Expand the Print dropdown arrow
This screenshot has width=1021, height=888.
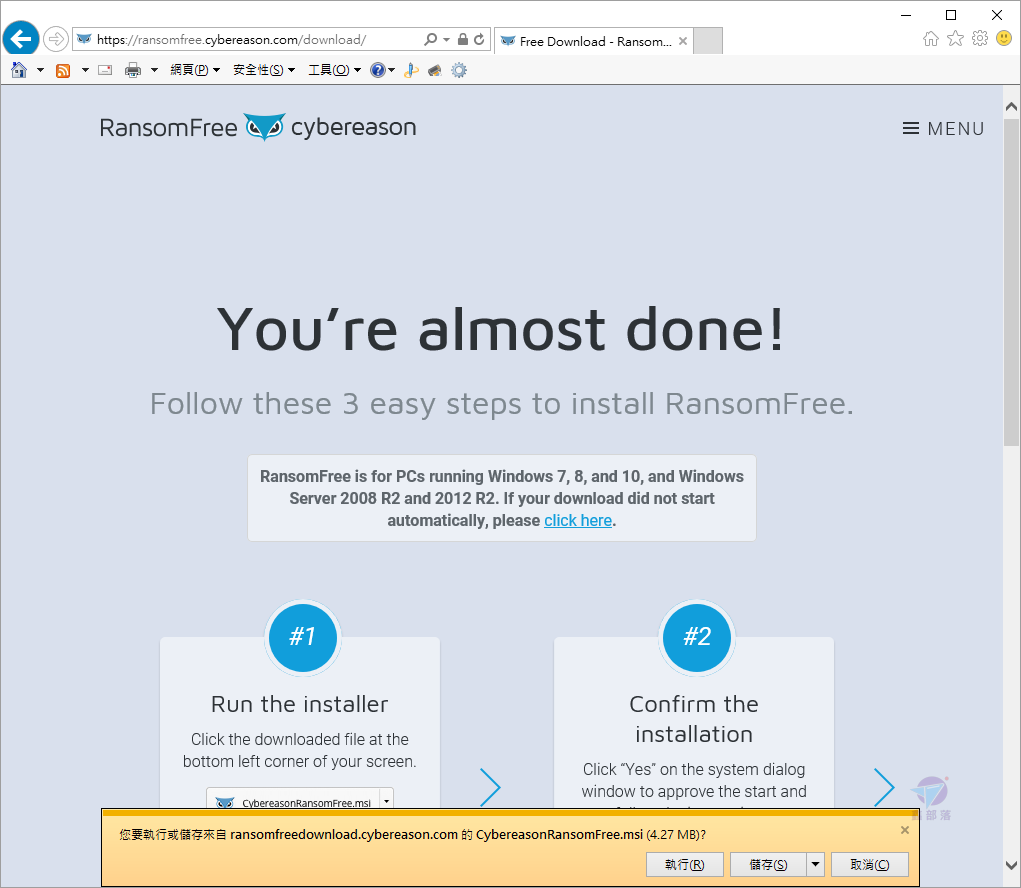click(x=154, y=70)
